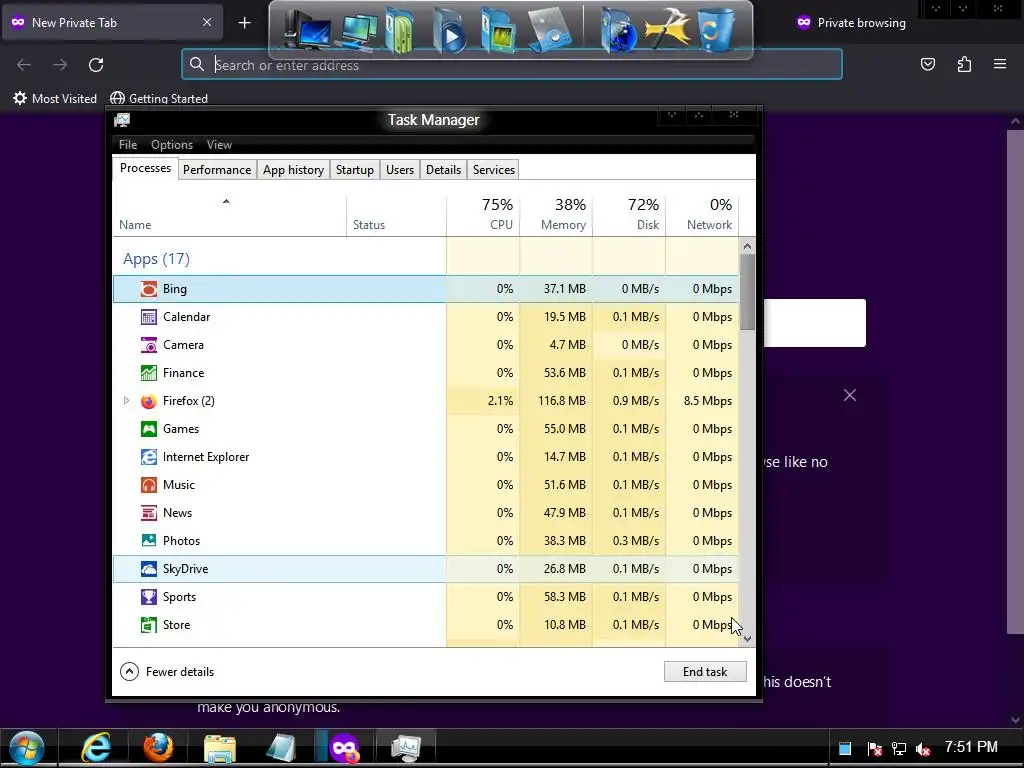Open the Videos folder with the play symbol in the dock
Screen dimensions: 1024x768
click(449, 31)
